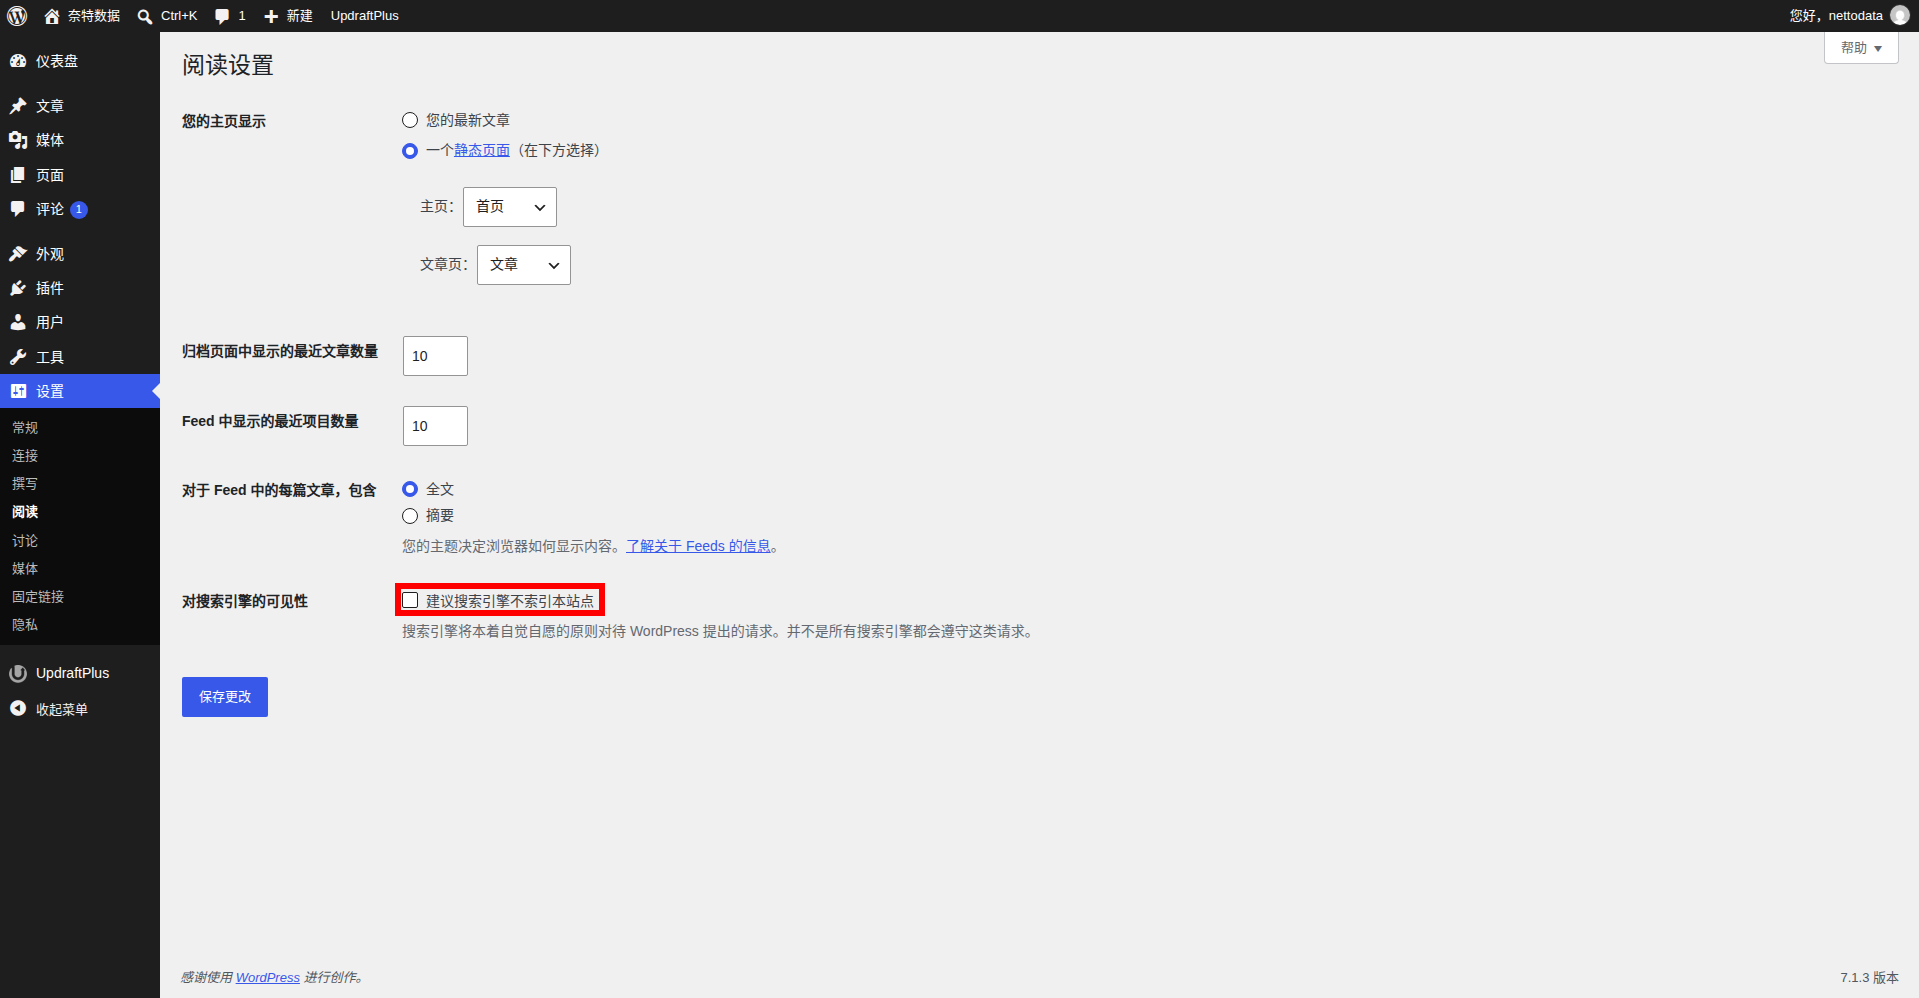Open 外观 appearance brush icon
Viewport: 1919px width, 998px height.
coord(18,254)
